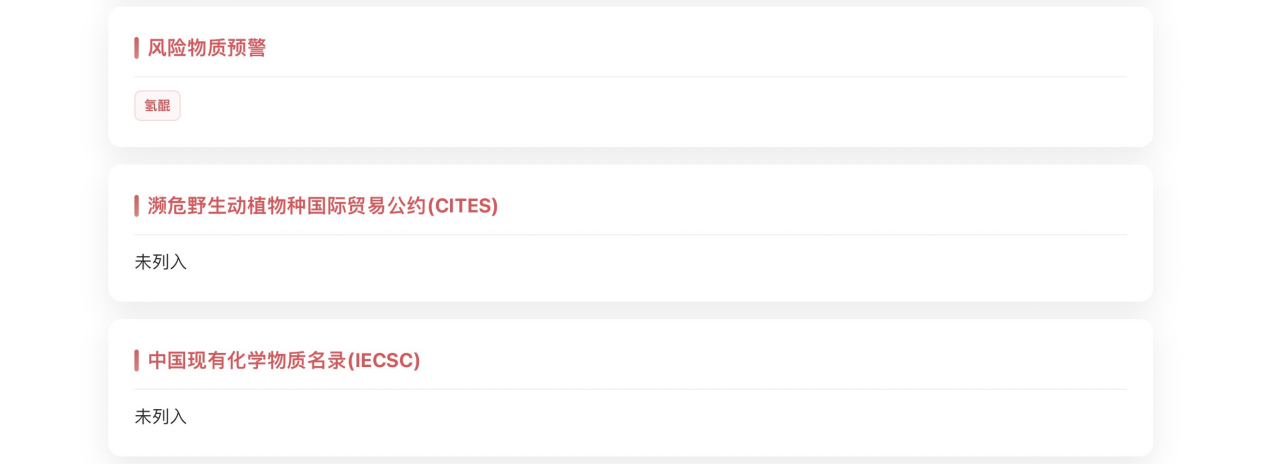Image resolution: width=1269 pixels, height=464 pixels.
Task: Click red accent bar beside 风险物质预警
Action: pyautogui.click(x=137, y=48)
